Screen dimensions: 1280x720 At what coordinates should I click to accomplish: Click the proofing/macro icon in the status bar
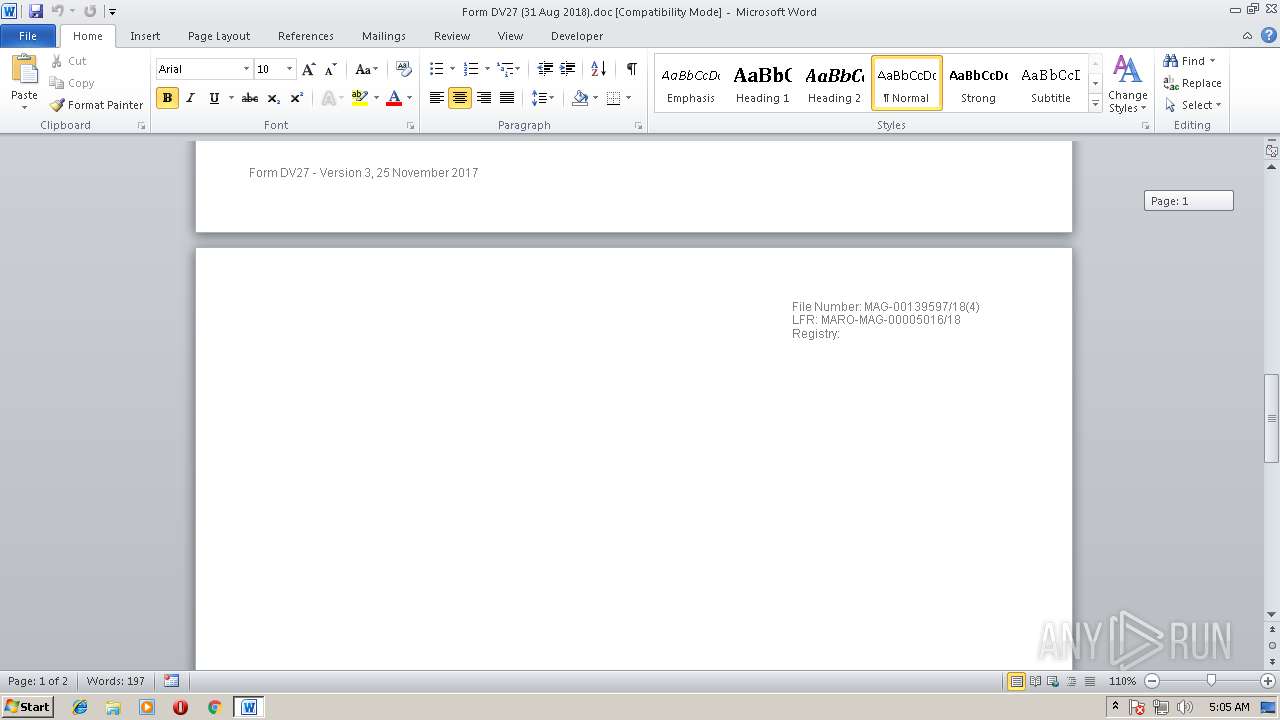coord(171,681)
